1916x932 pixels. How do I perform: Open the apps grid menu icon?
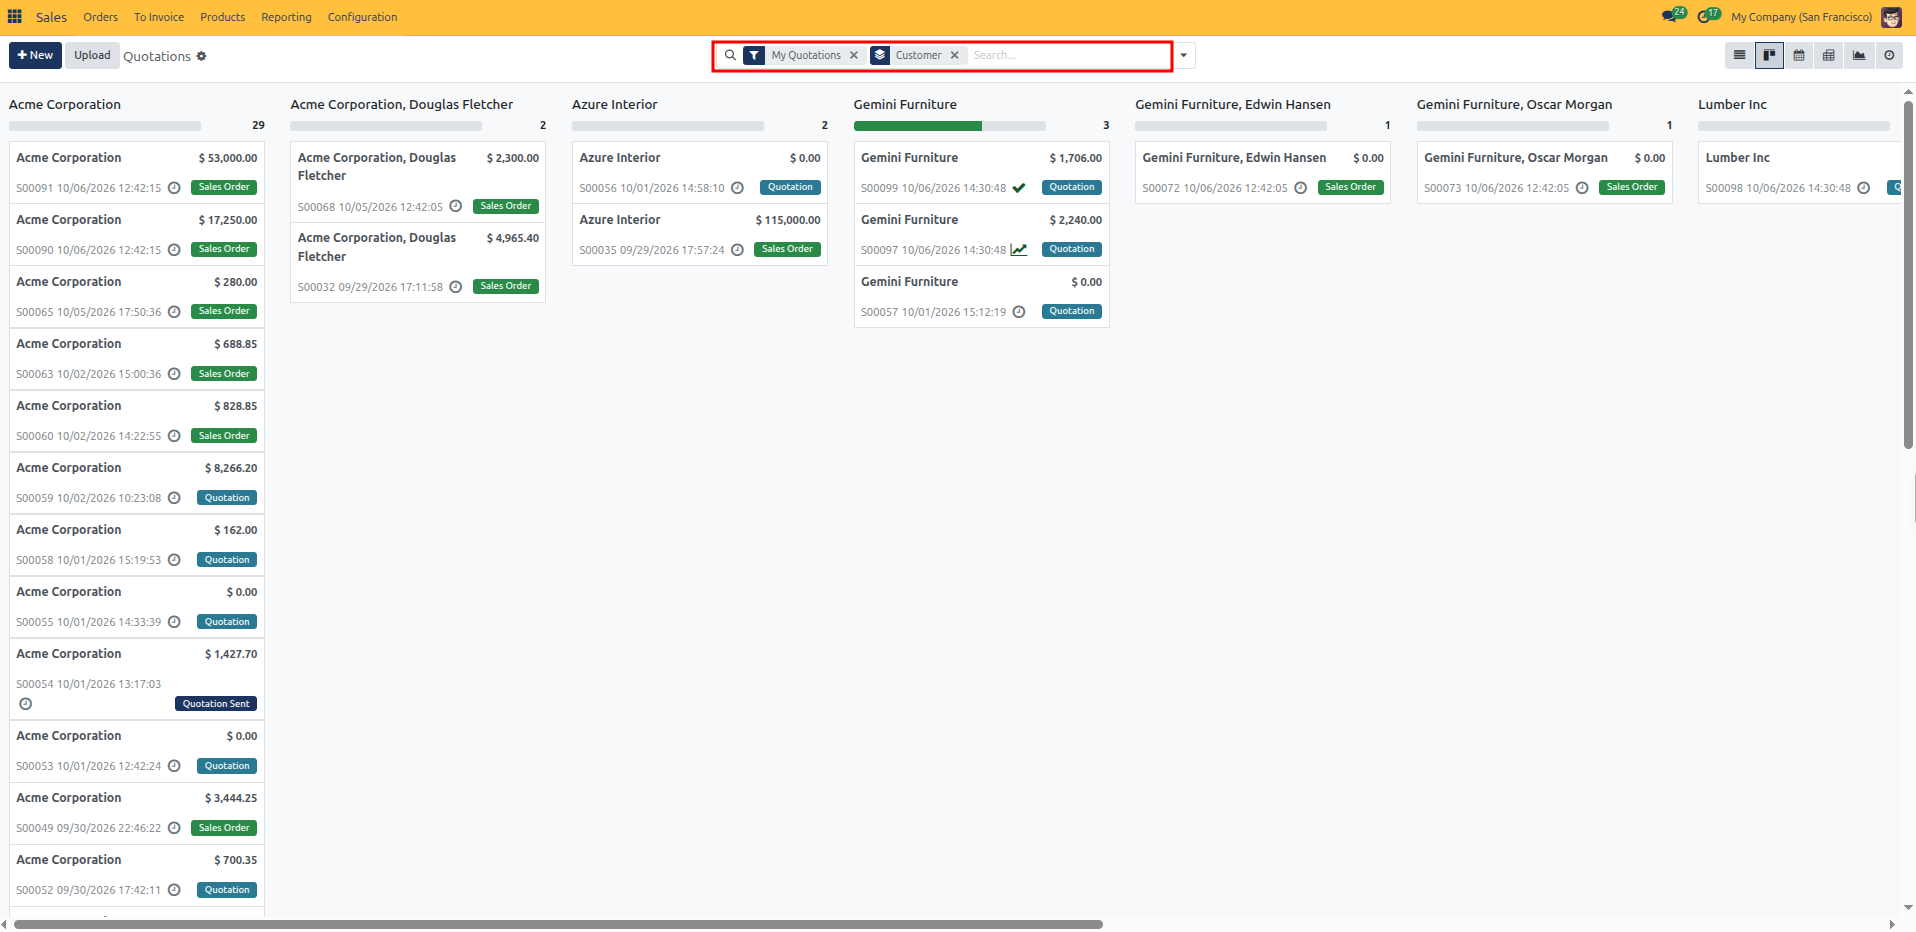(15, 16)
